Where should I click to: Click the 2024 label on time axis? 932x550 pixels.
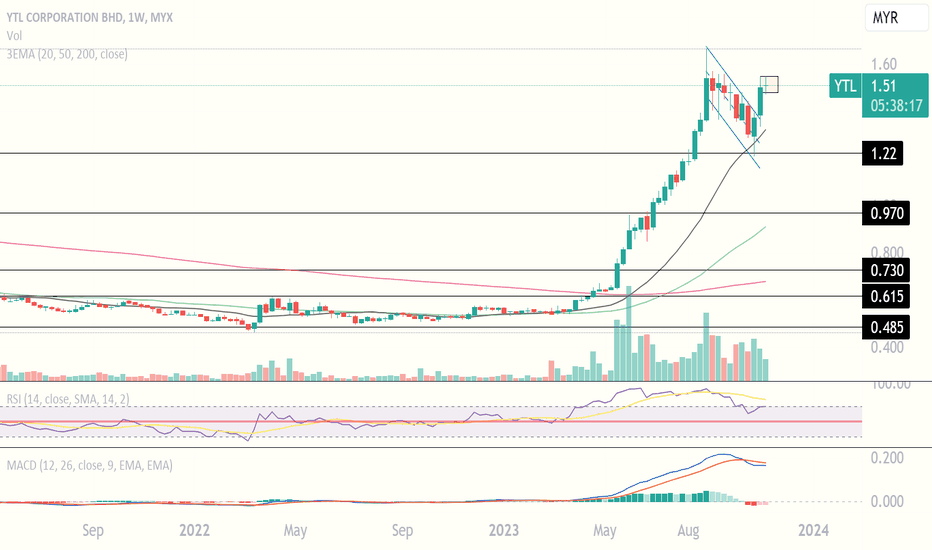point(813,530)
